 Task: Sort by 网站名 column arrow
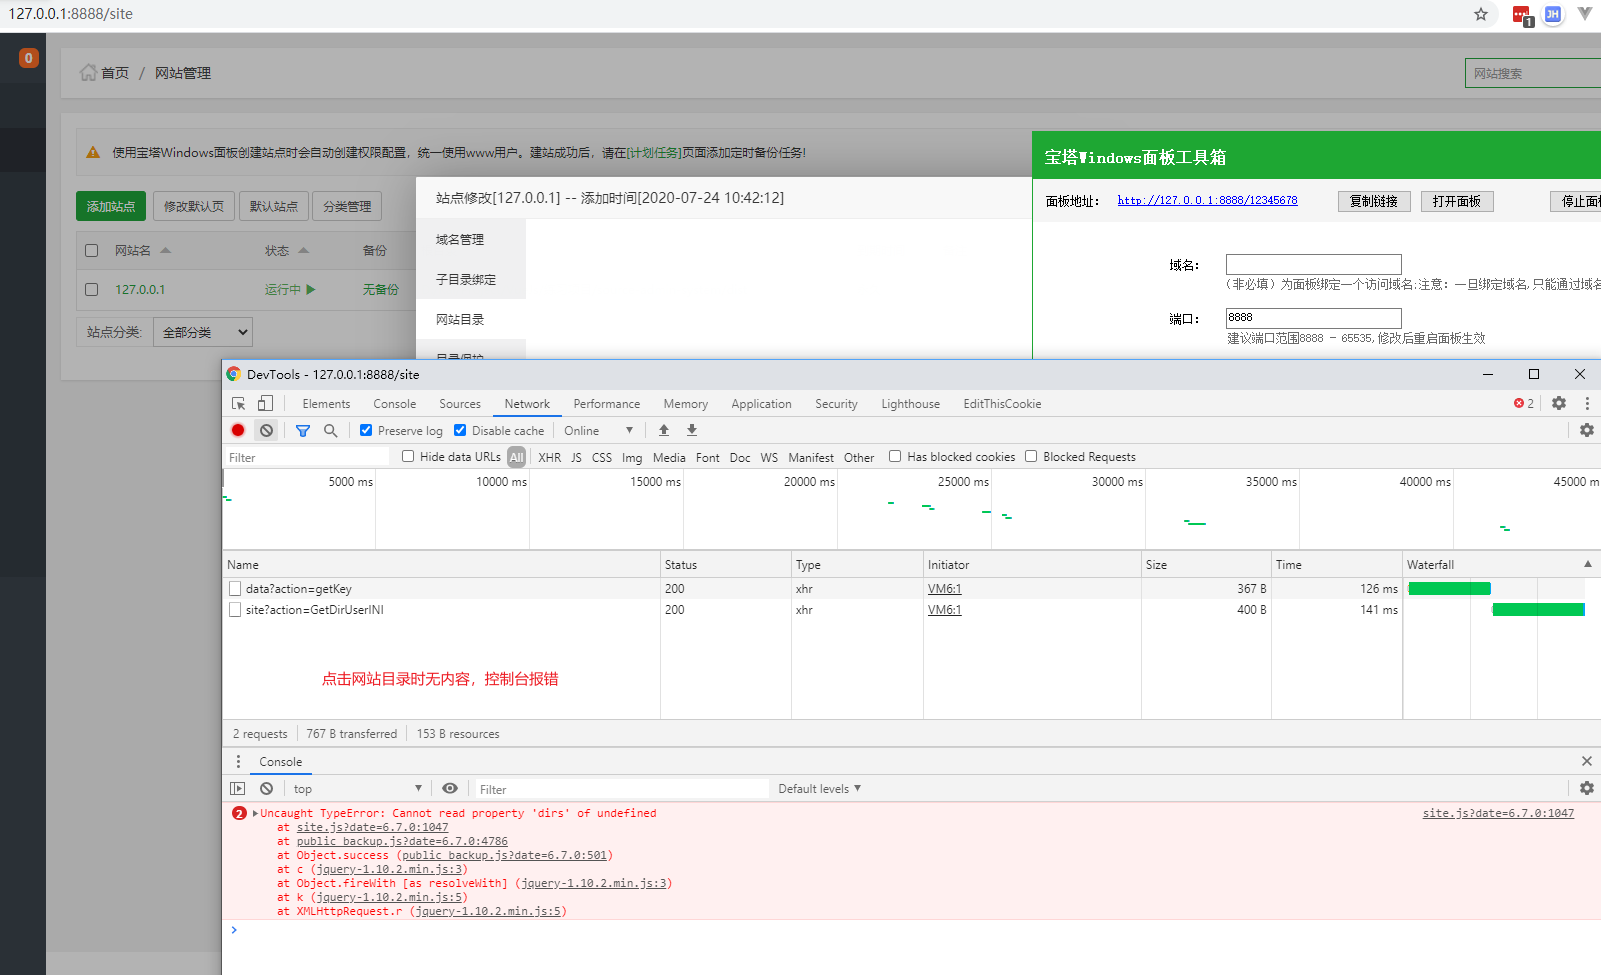[x=166, y=250]
